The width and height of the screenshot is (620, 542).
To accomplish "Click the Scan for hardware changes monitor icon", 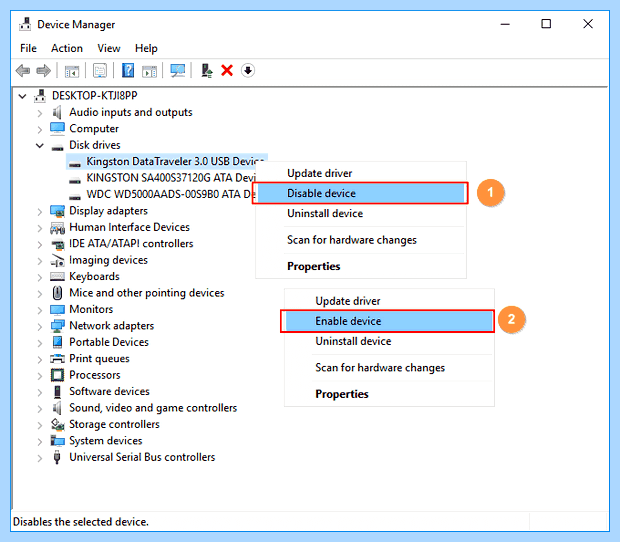I will (178, 71).
